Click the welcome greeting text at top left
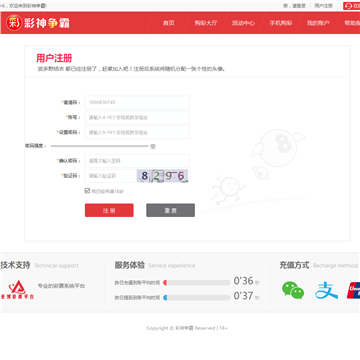 (23, 6)
